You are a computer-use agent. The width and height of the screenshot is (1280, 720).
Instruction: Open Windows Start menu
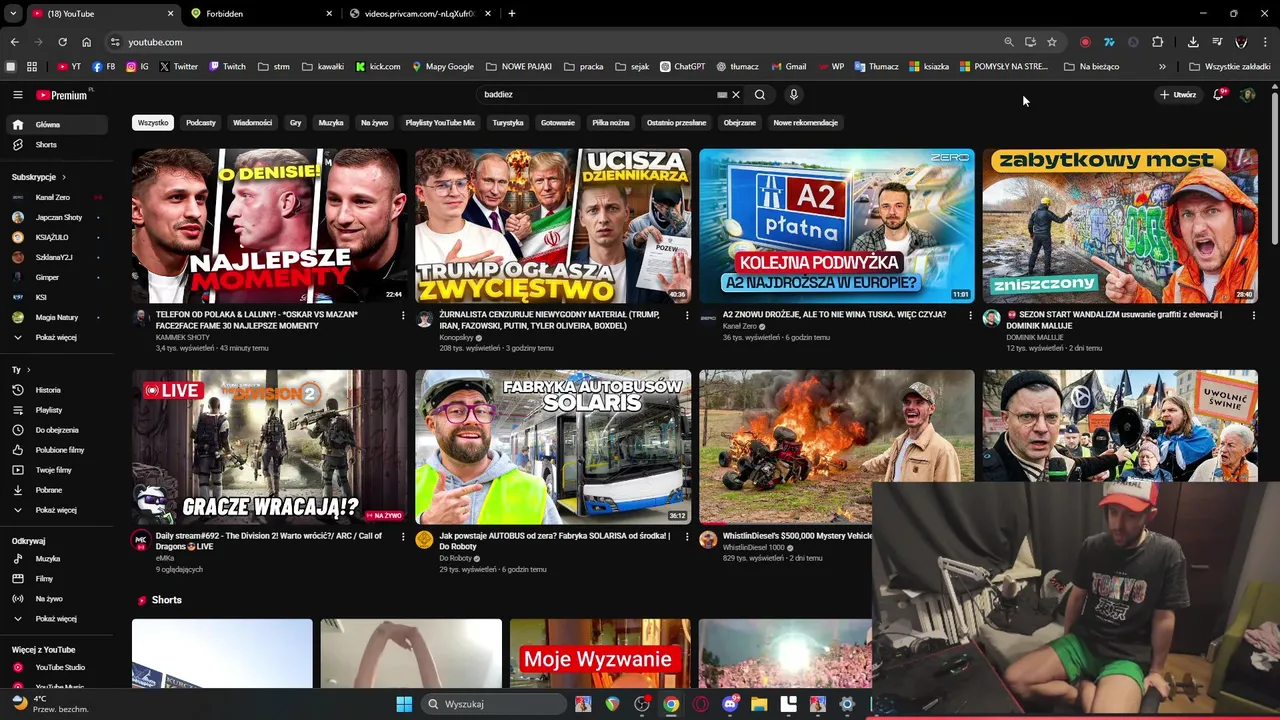point(404,704)
